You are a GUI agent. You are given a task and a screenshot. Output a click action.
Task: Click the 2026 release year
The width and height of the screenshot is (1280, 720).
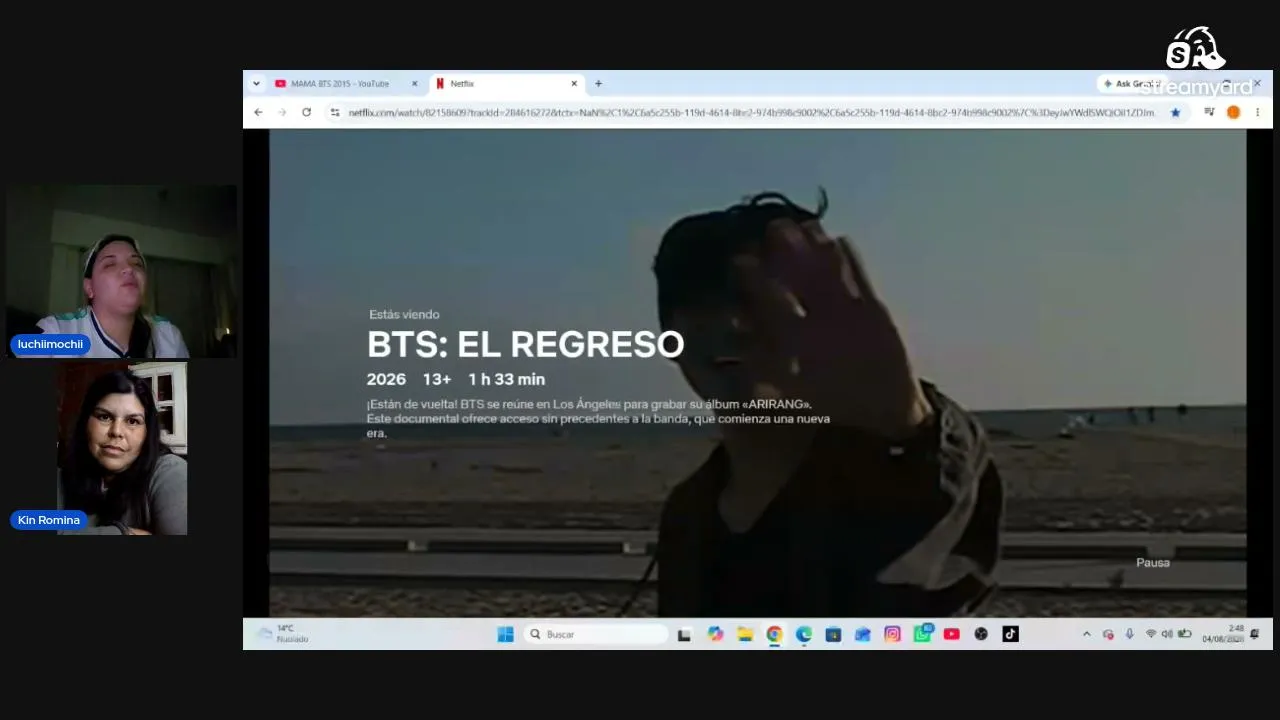(386, 379)
